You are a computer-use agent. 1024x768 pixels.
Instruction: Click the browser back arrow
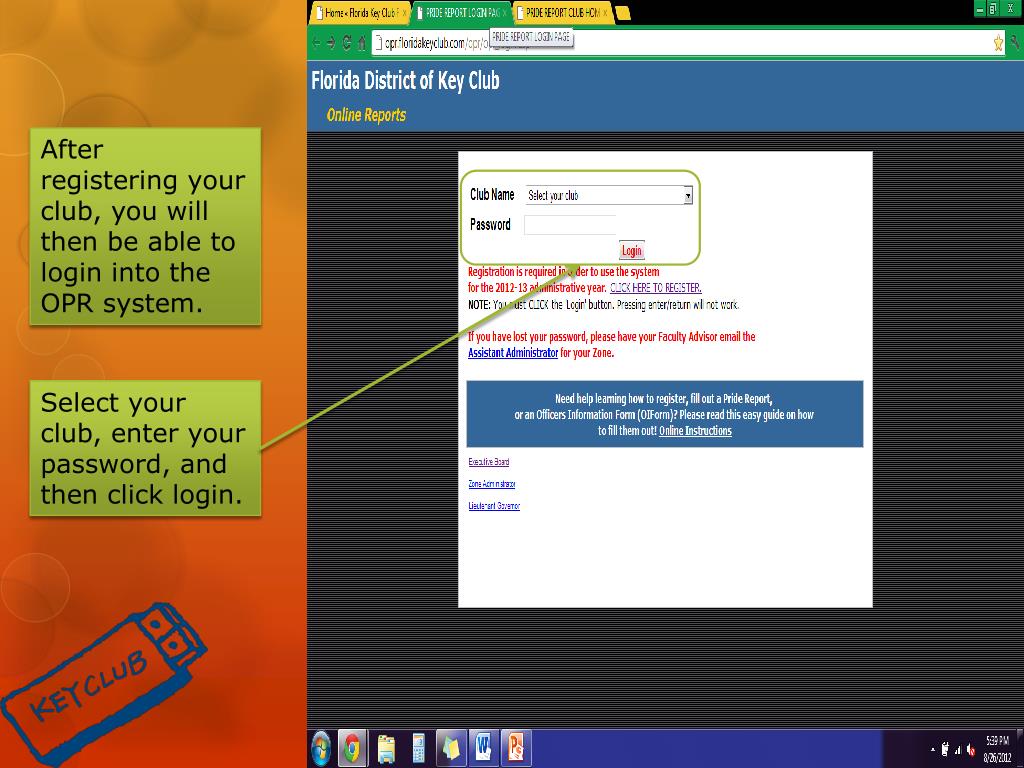click(317, 43)
